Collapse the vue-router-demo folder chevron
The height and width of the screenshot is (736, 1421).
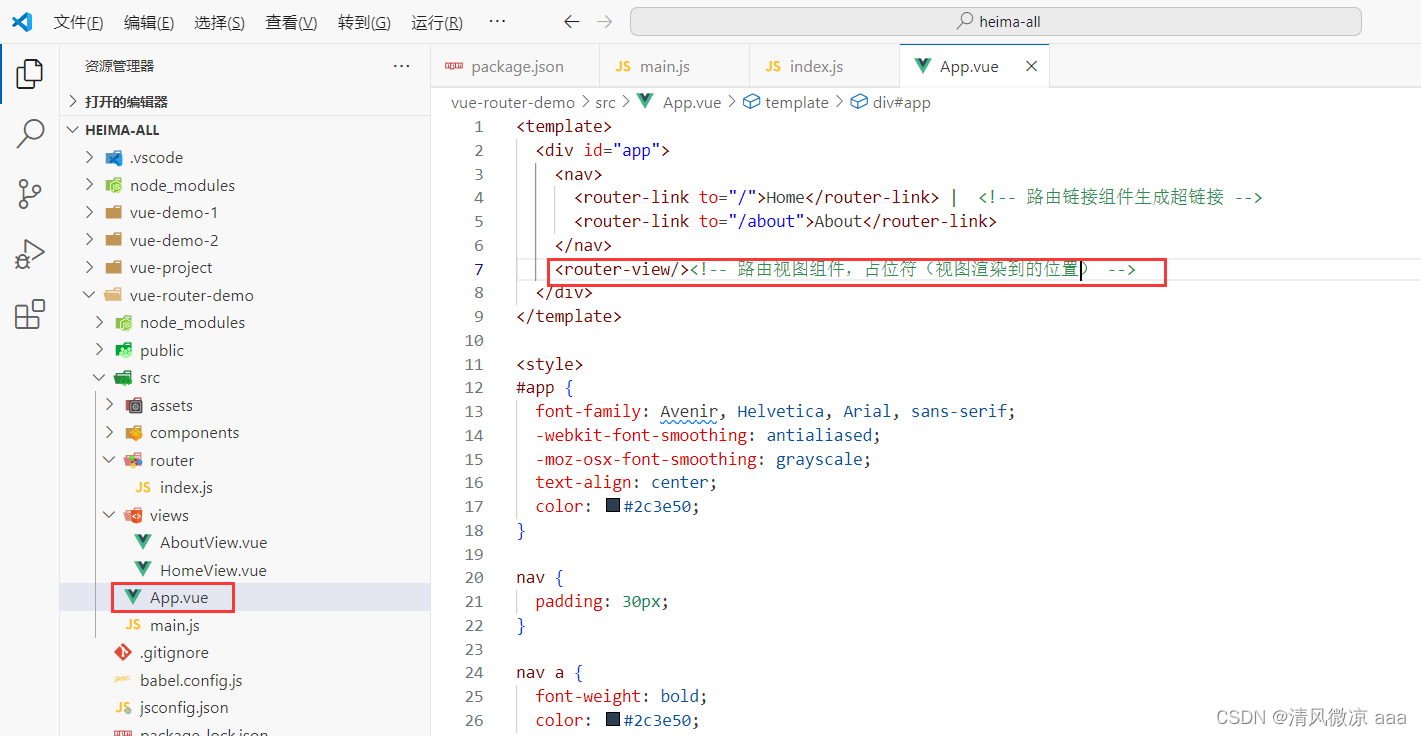click(x=89, y=295)
